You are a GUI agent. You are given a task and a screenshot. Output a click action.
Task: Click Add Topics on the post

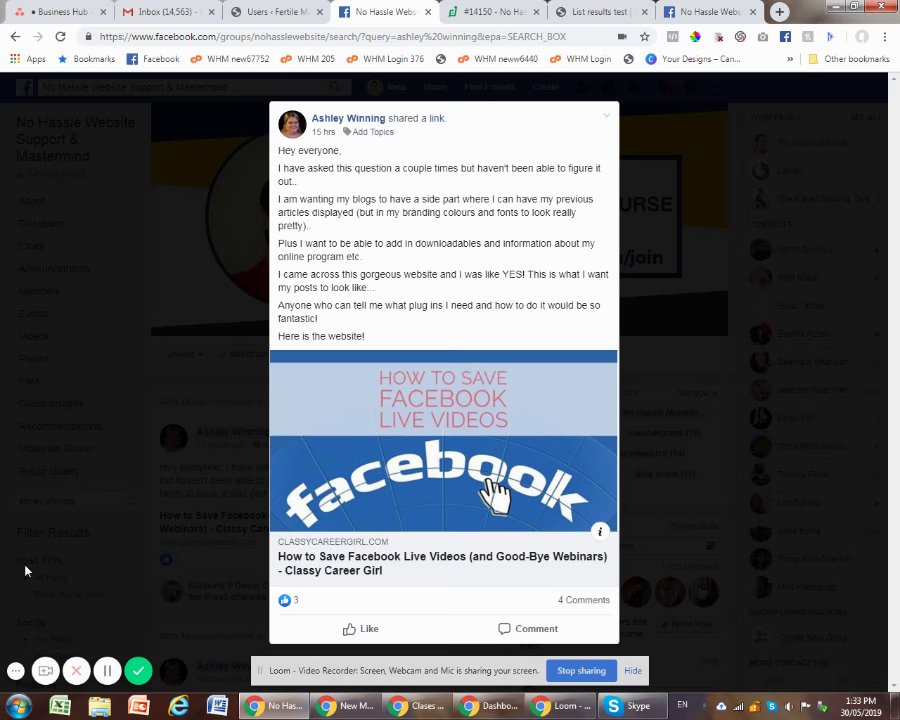(x=368, y=132)
